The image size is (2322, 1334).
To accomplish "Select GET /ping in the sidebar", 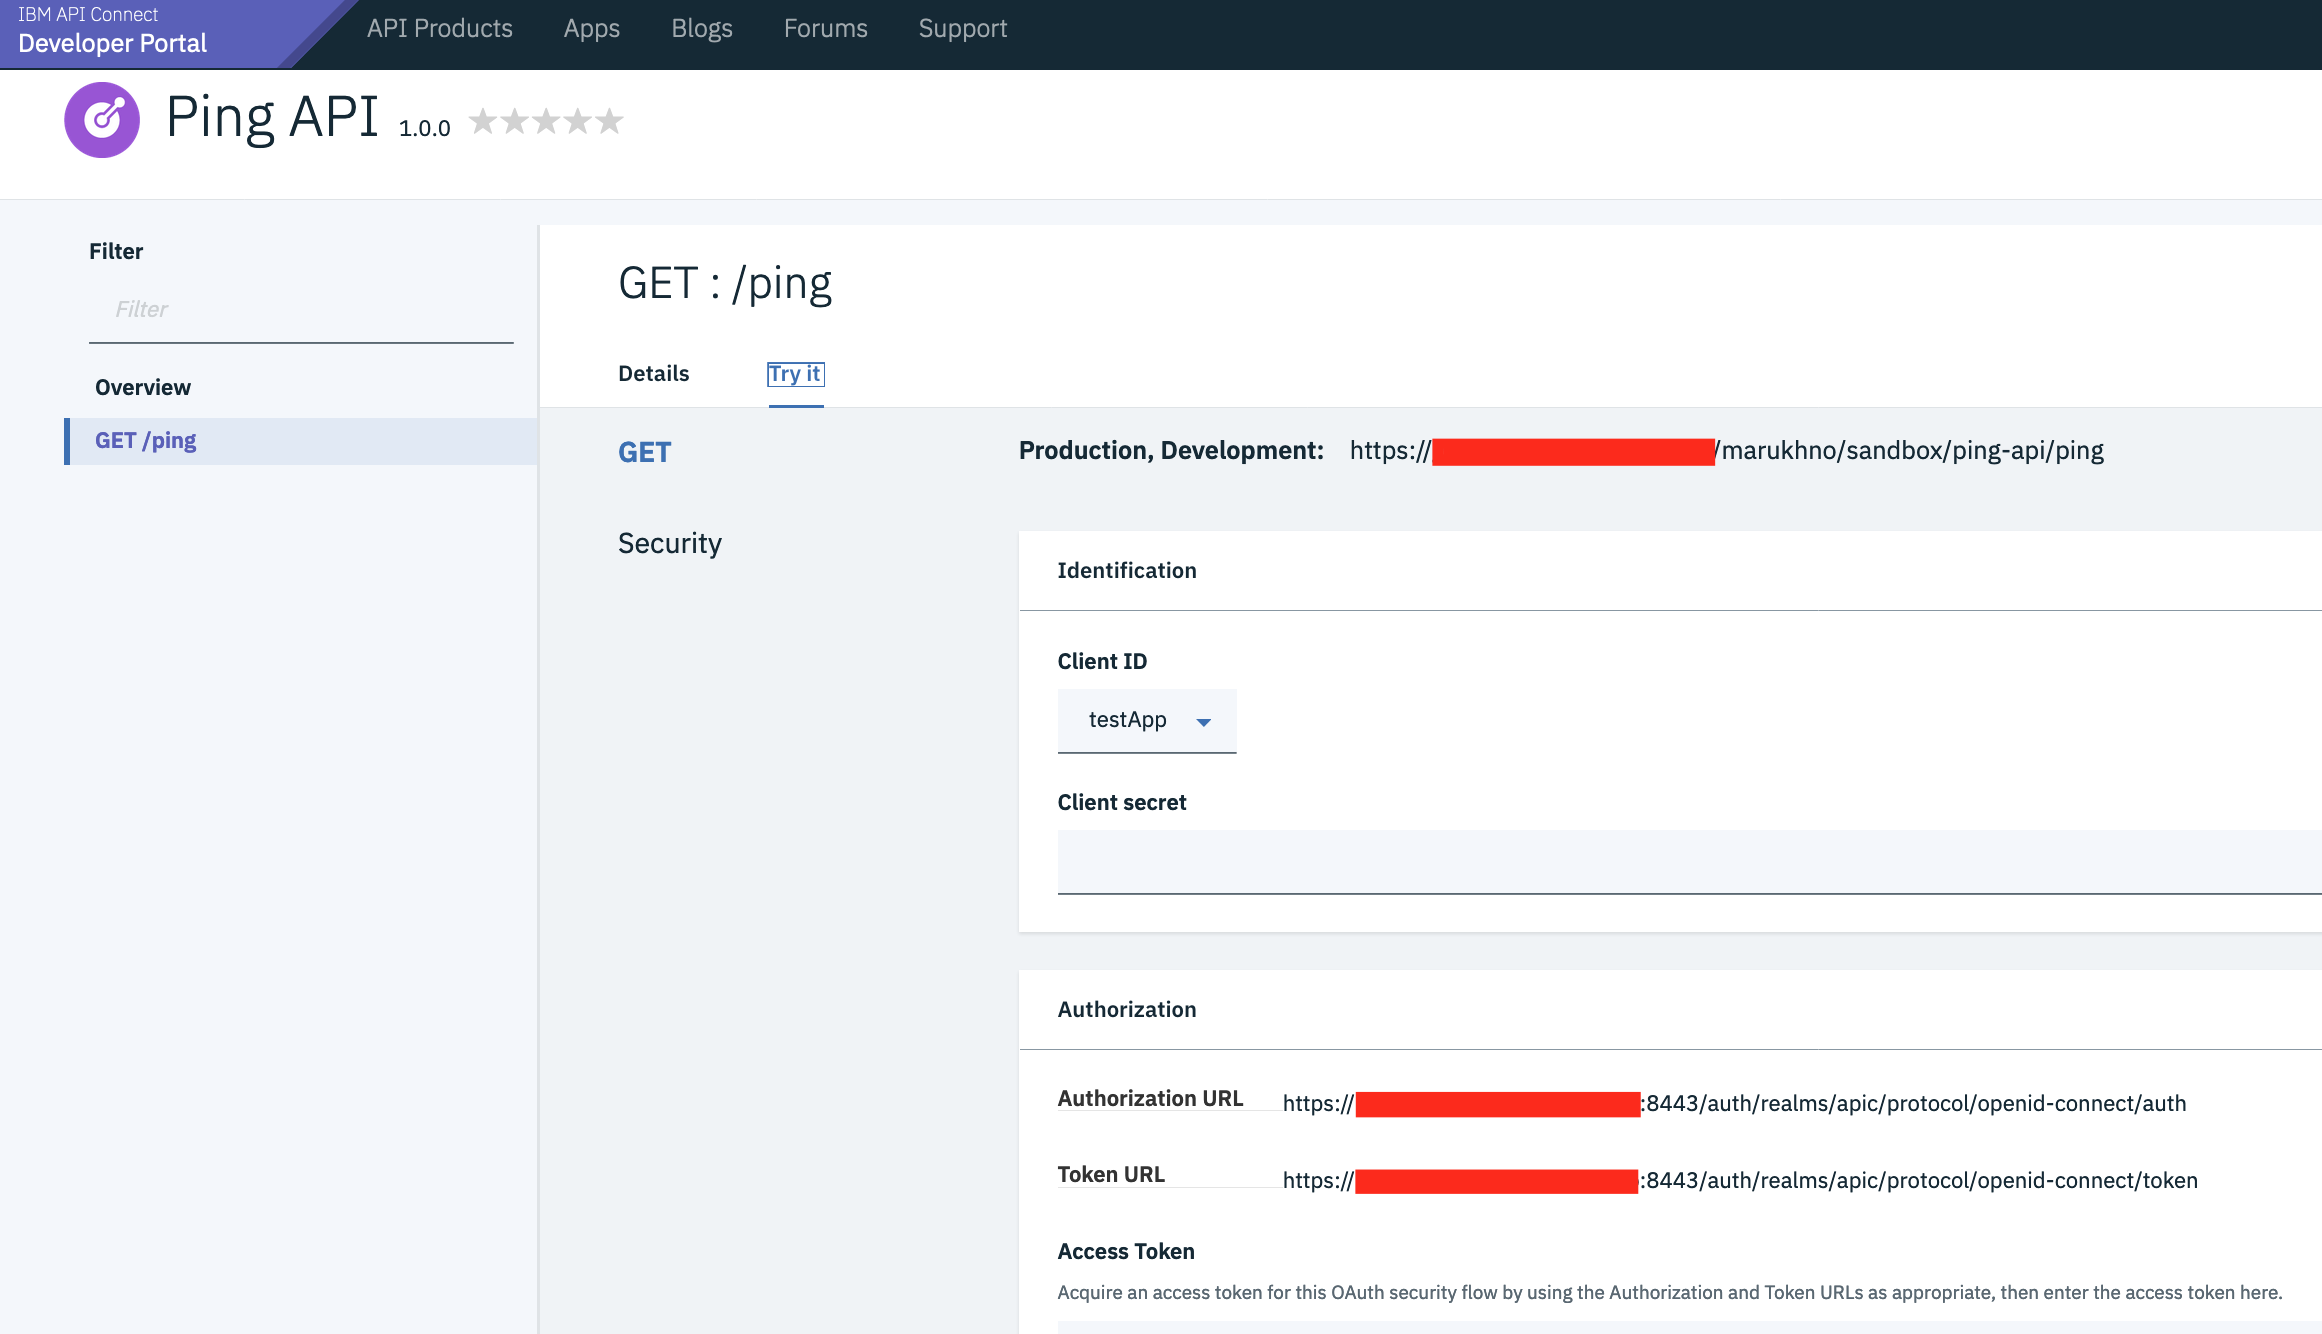I will click(301, 441).
